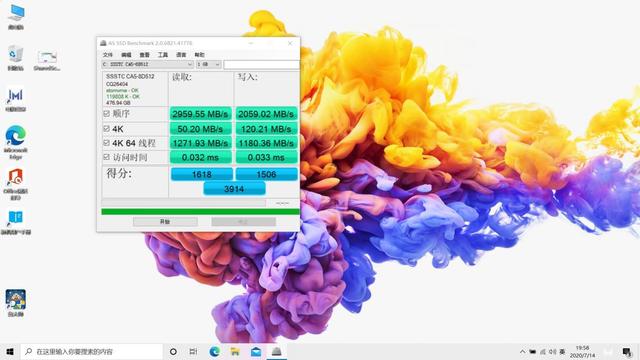Click the taskbar search box
This screenshot has height=360, width=640.
92,351
